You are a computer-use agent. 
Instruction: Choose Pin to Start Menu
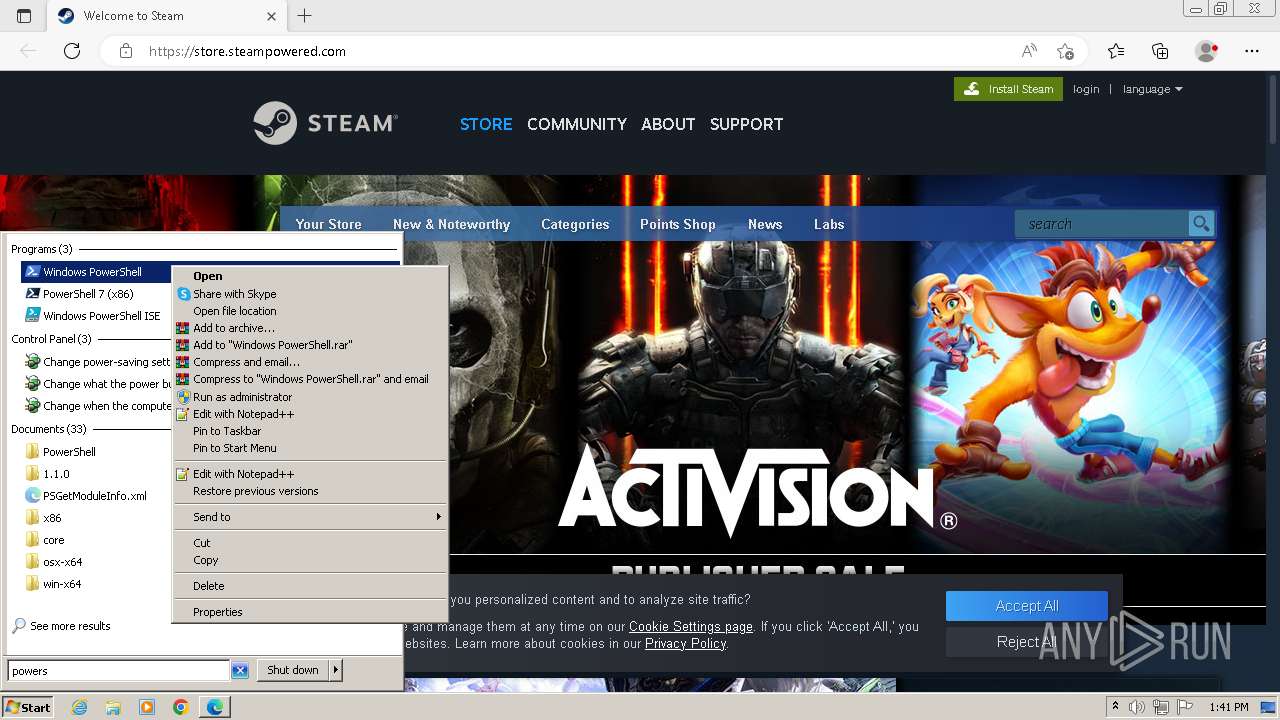coord(310,448)
